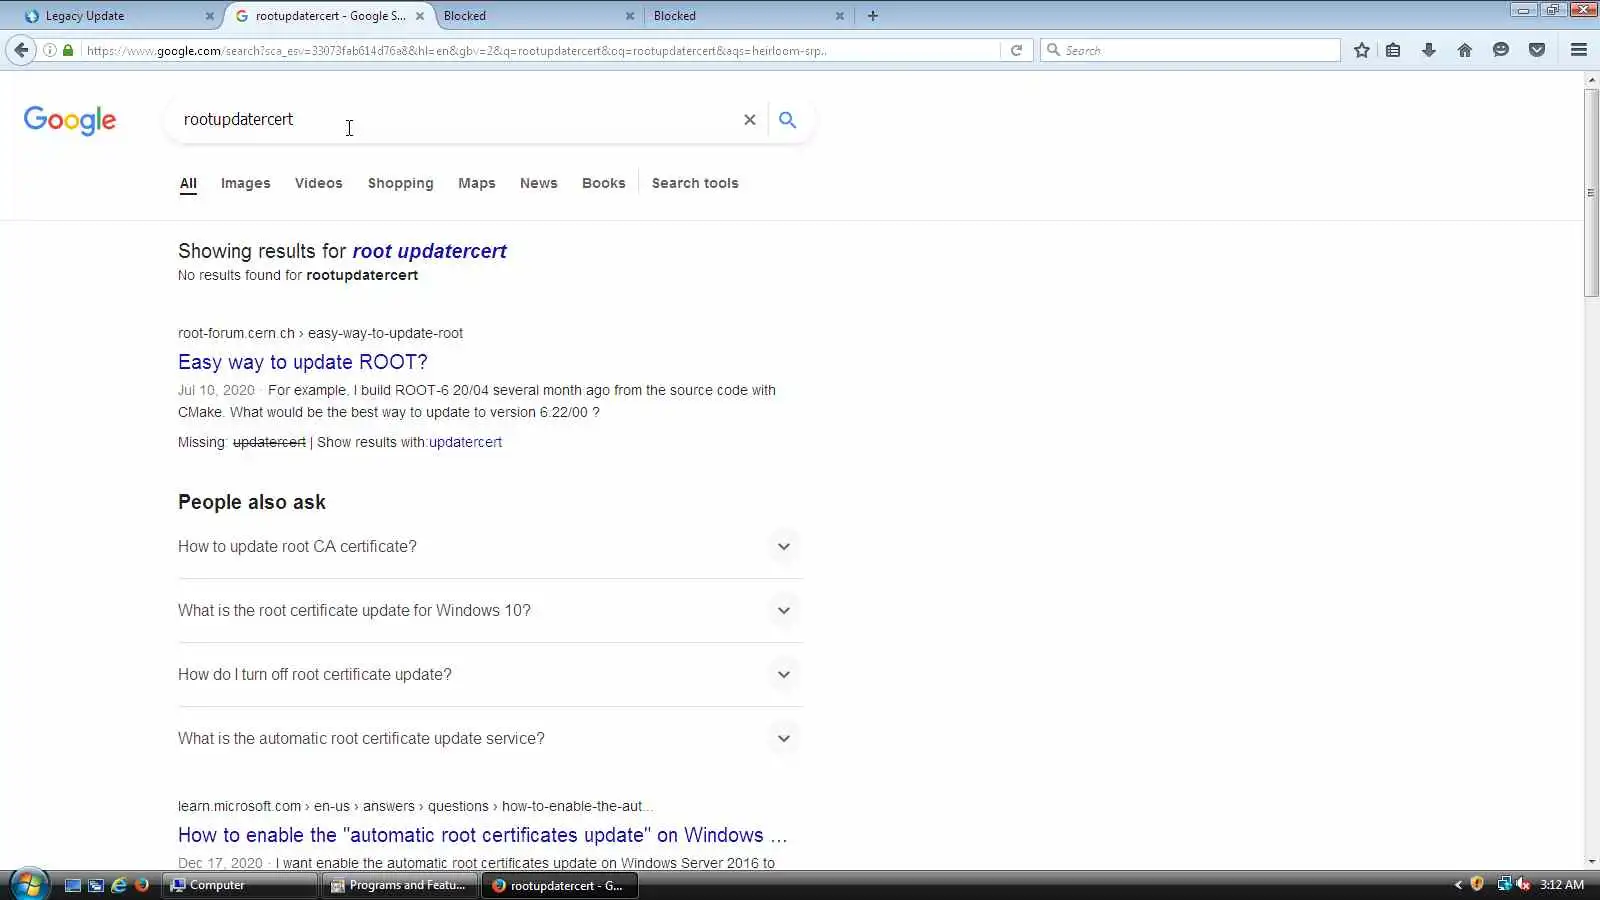The width and height of the screenshot is (1600, 900).
Task: Close the first Blocked tab
Action: [630, 16]
